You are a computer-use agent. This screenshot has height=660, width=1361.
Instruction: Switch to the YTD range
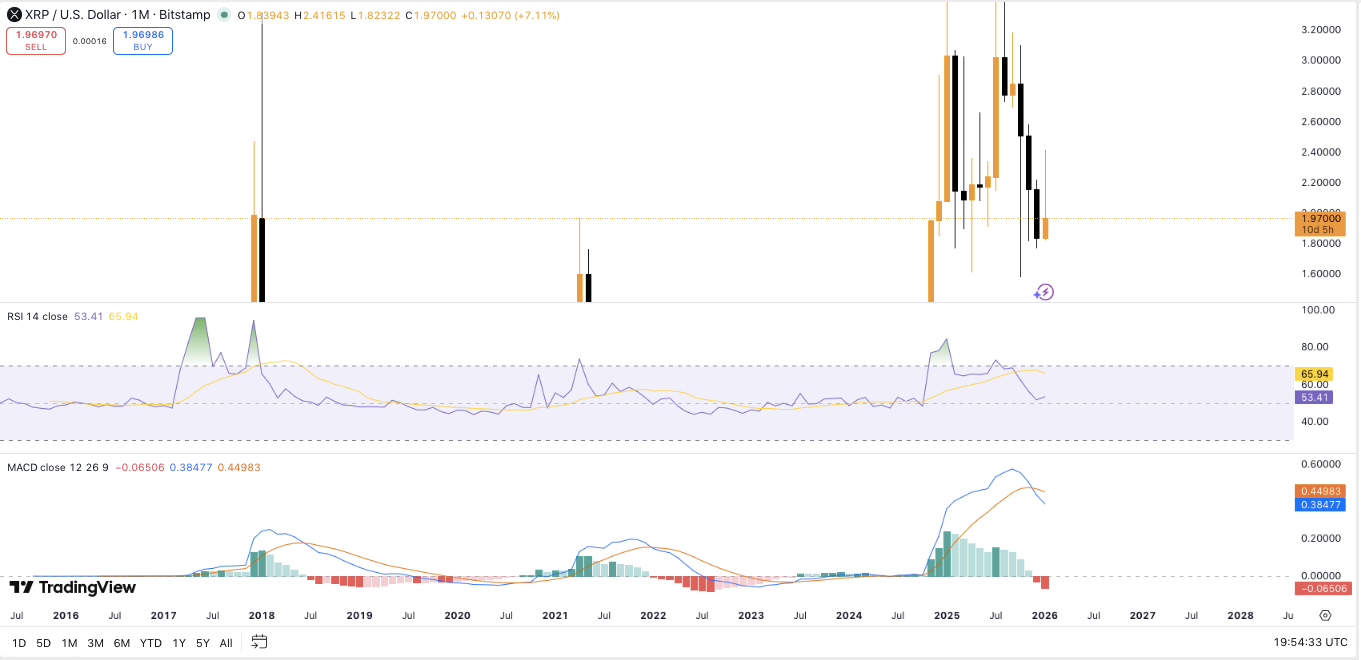click(151, 643)
